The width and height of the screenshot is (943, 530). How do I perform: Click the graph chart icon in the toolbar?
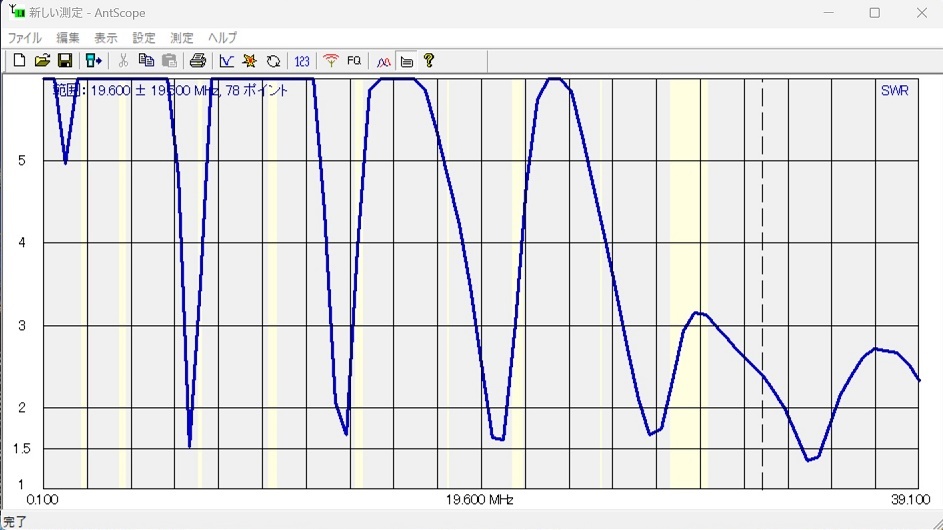pos(227,61)
